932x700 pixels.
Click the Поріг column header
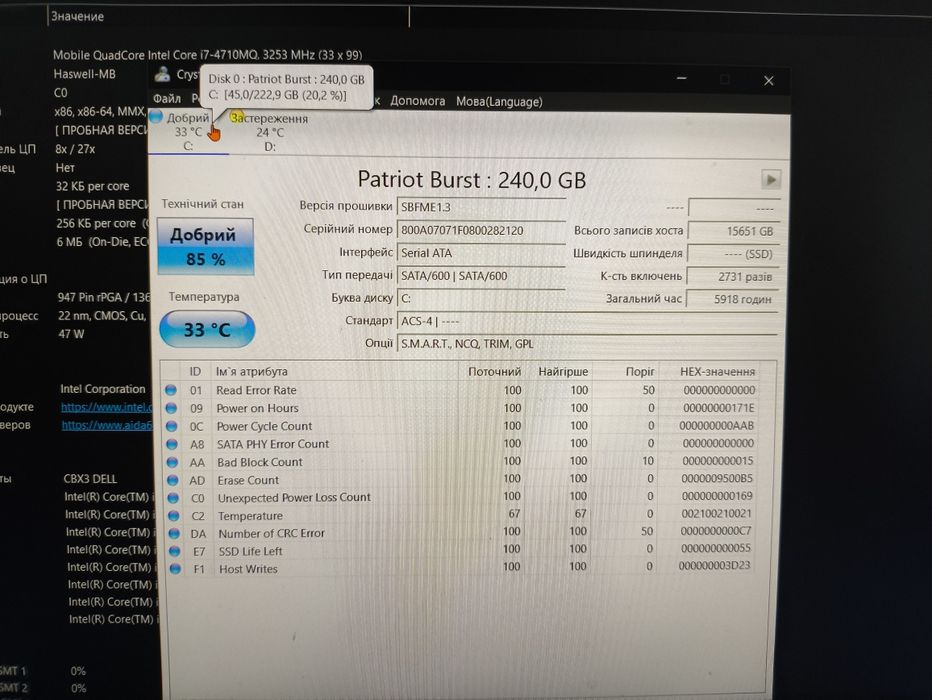[x=640, y=372]
